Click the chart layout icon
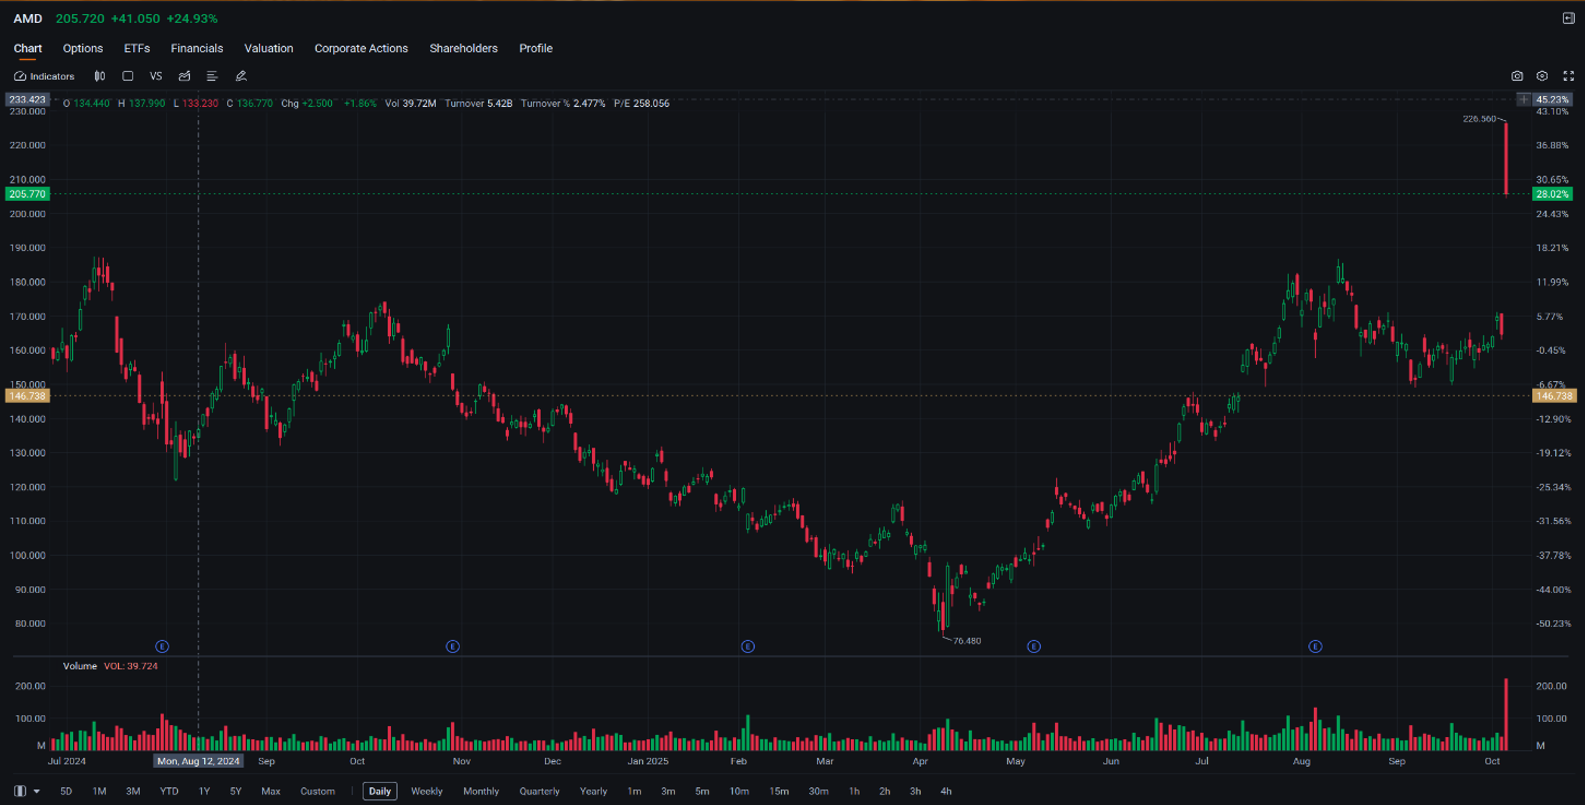Screen dimensions: 1585x805 (x=20, y=791)
